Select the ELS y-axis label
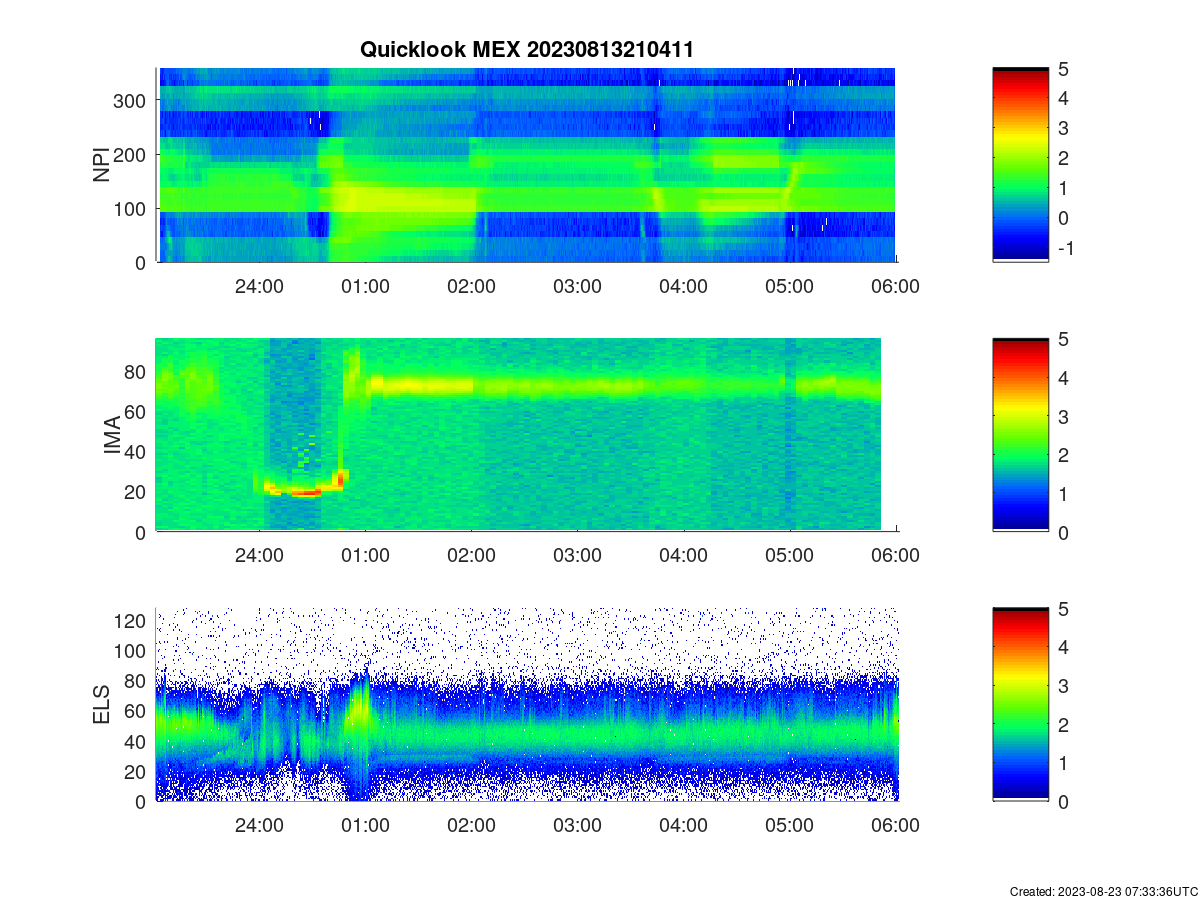The image size is (1200, 900). (x=102, y=705)
